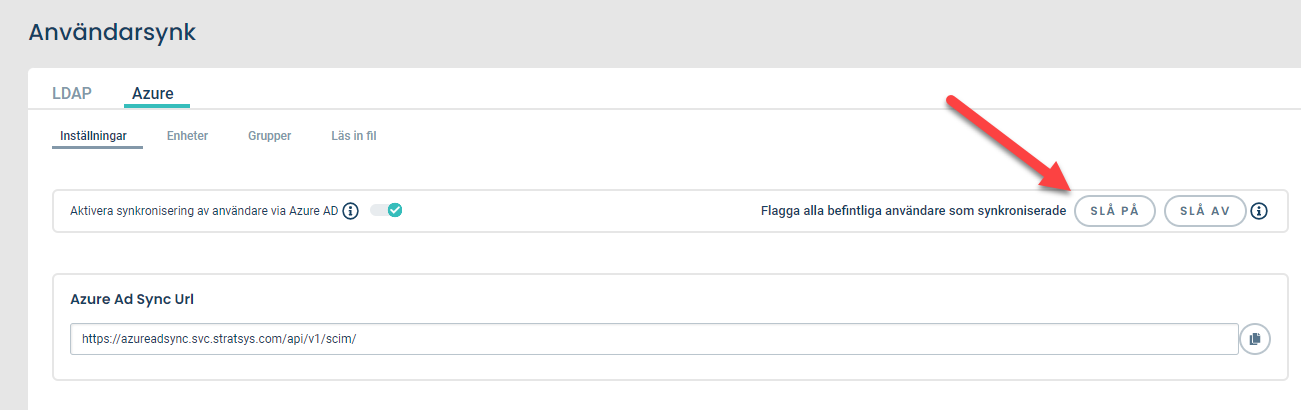The width and height of the screenshot is (1301, 410).
Task: Select the Azure tab
Action: [153, 94]
